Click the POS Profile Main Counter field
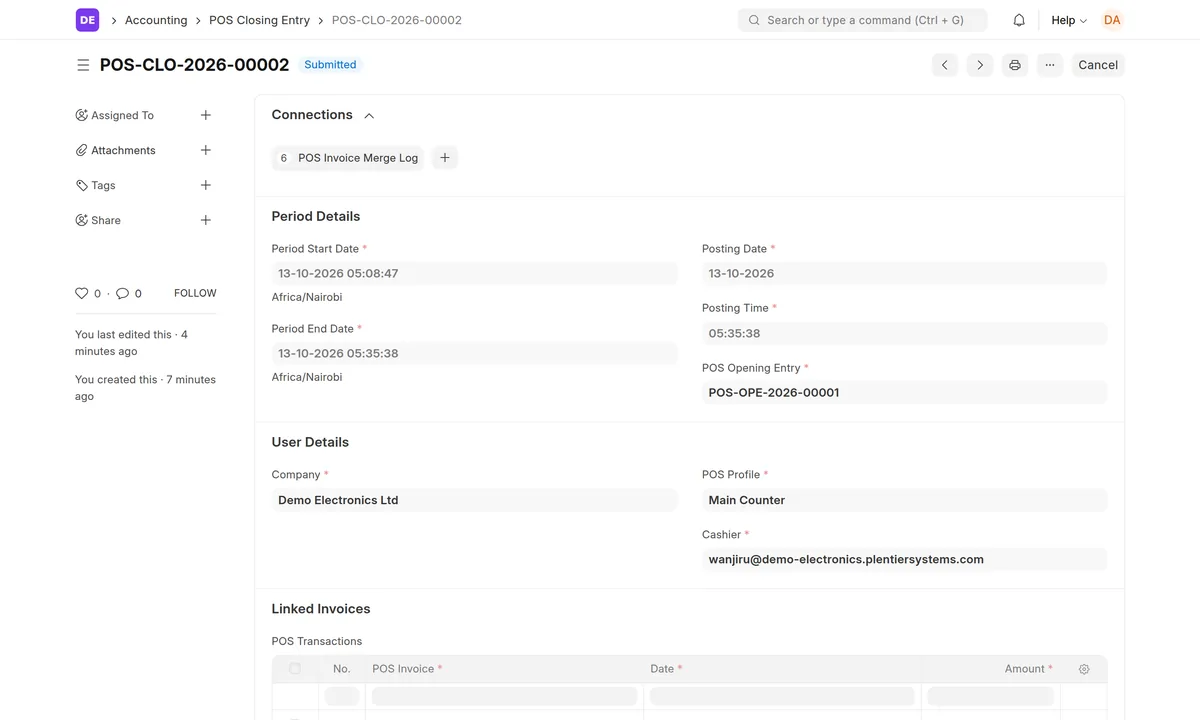Image resolution: width=1200 pixels, height=720 pixels. [x=904, y=500]
